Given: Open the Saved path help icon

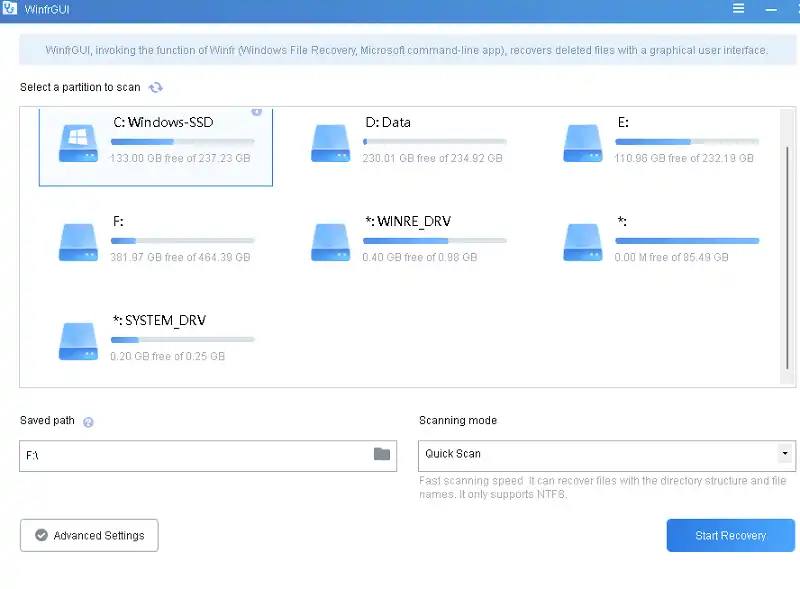Looking at the screenshot, I should [88, 422].
